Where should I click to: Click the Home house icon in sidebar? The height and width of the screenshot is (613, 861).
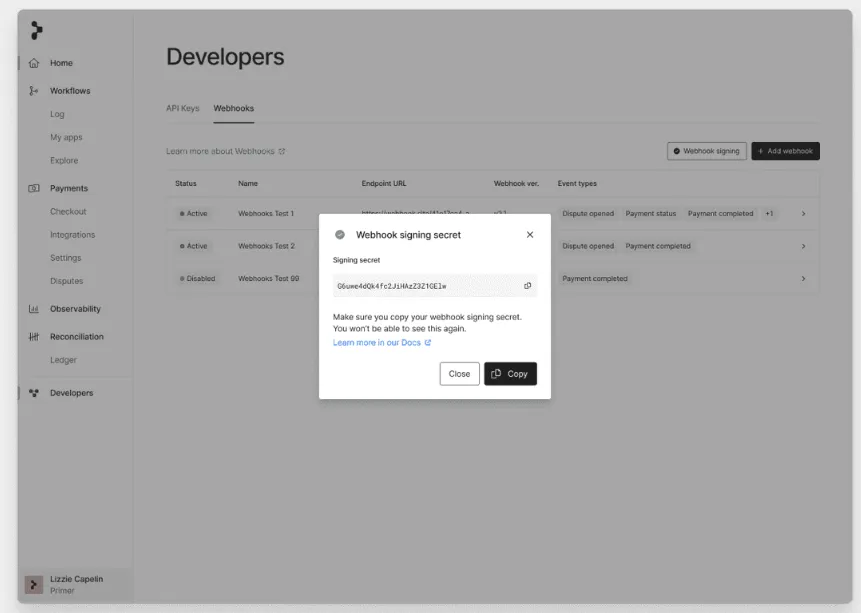[x=33, y=63]
